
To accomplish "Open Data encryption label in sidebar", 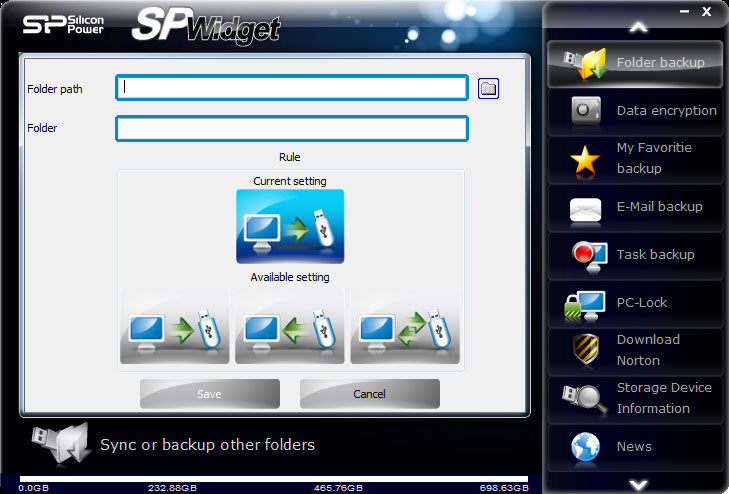I will pos(666,111).
